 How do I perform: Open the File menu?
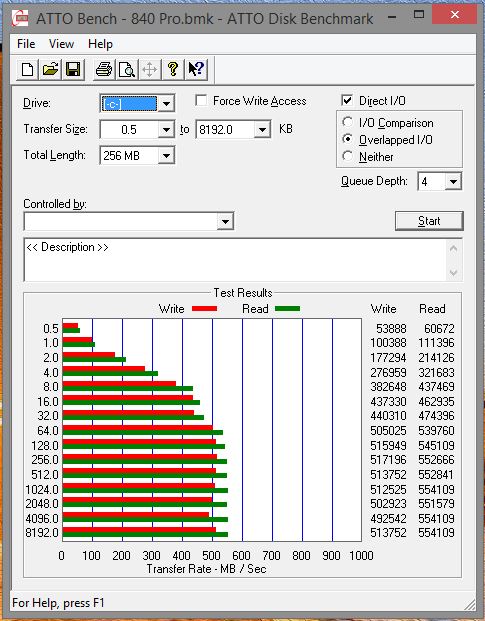(26, 44)
